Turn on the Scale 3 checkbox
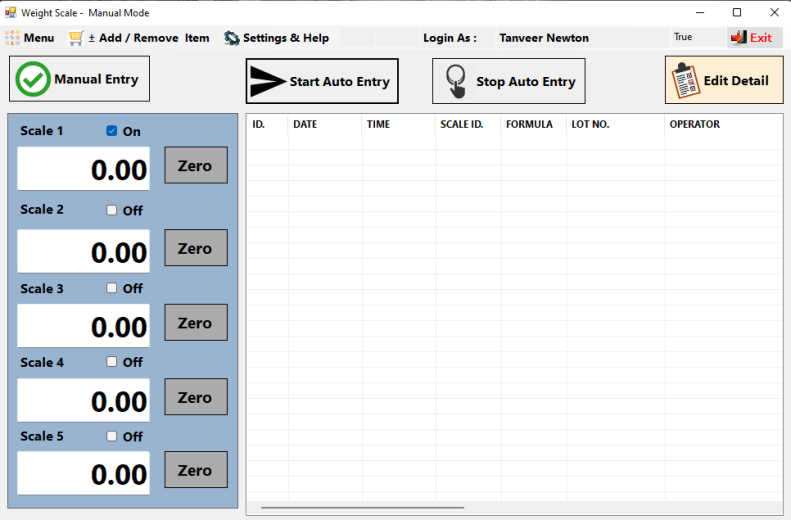The height and width of the screenshot is (520, 791). point(112,288)
